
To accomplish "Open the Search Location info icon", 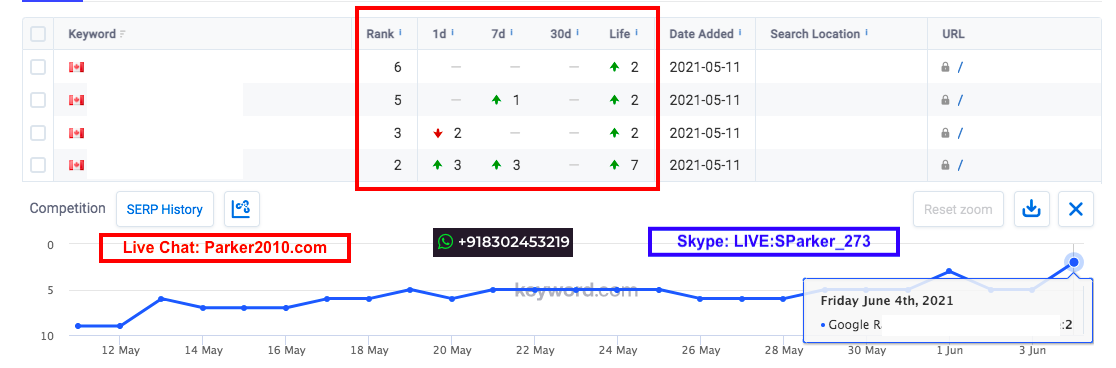I will click(866, 32).
